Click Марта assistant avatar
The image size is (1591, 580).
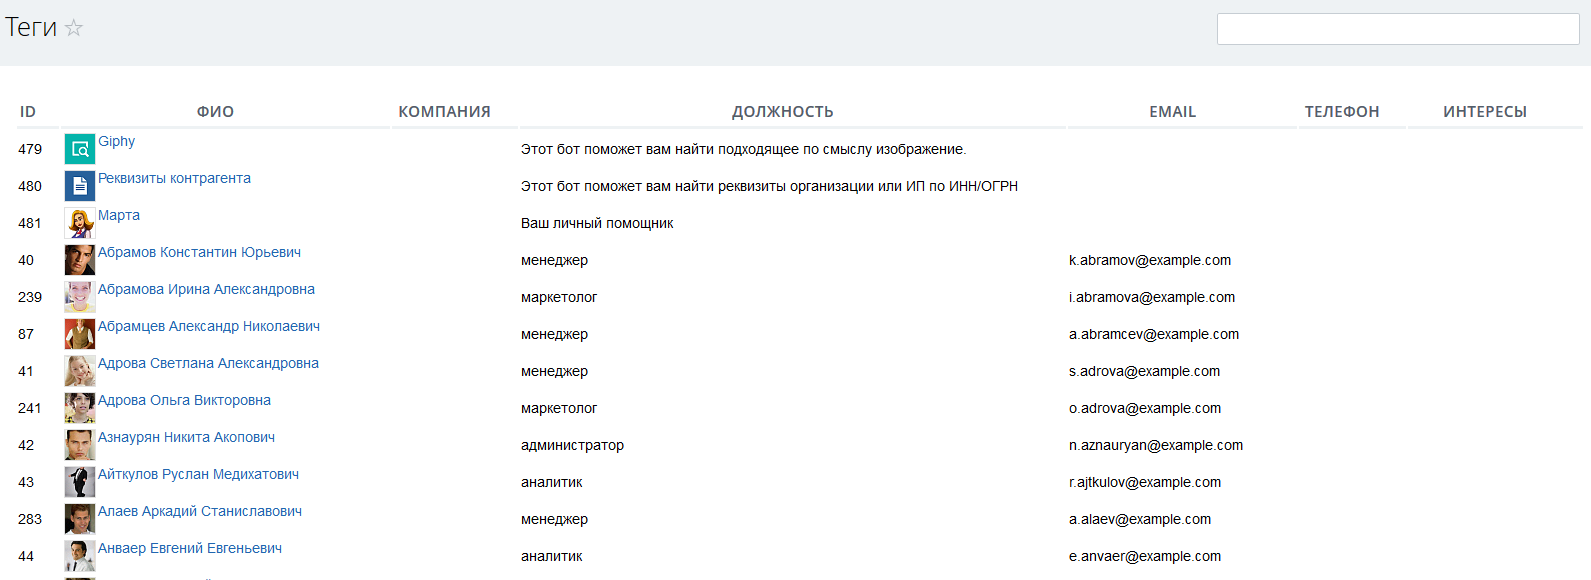[80, 223]
